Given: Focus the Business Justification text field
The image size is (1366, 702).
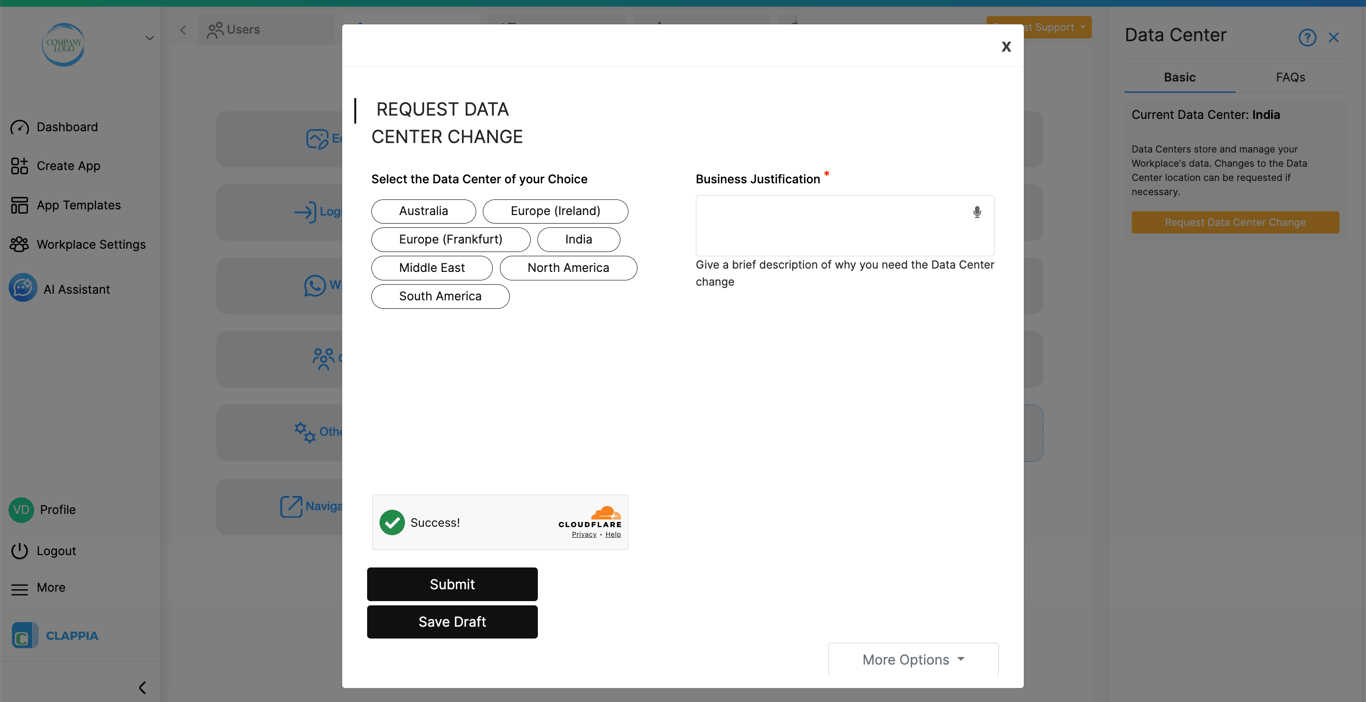Looking at the screenshot, I should tap(845, 225).
